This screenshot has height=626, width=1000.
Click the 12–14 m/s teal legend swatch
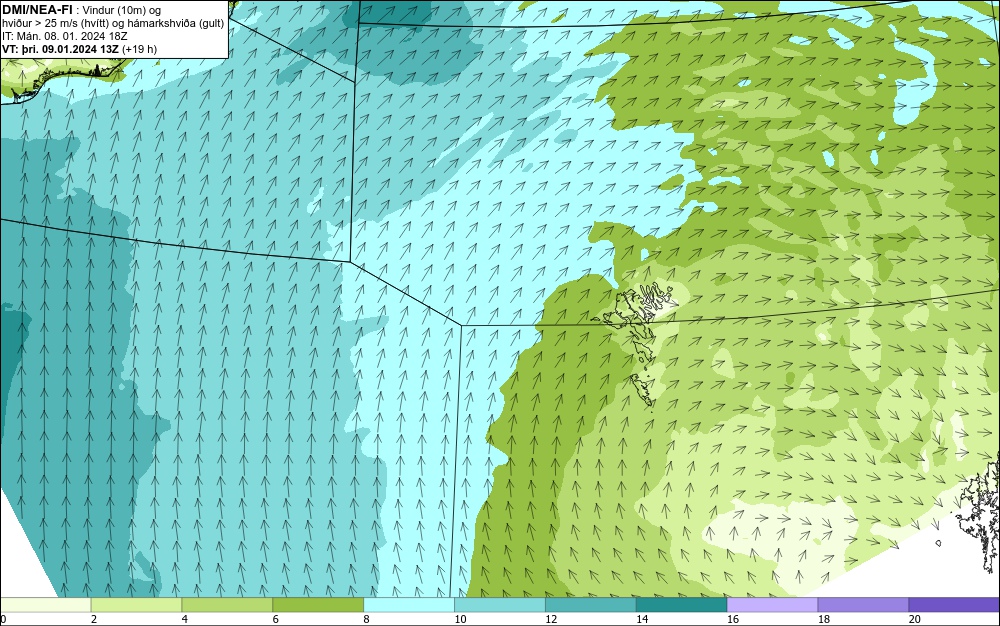point(591,605)
